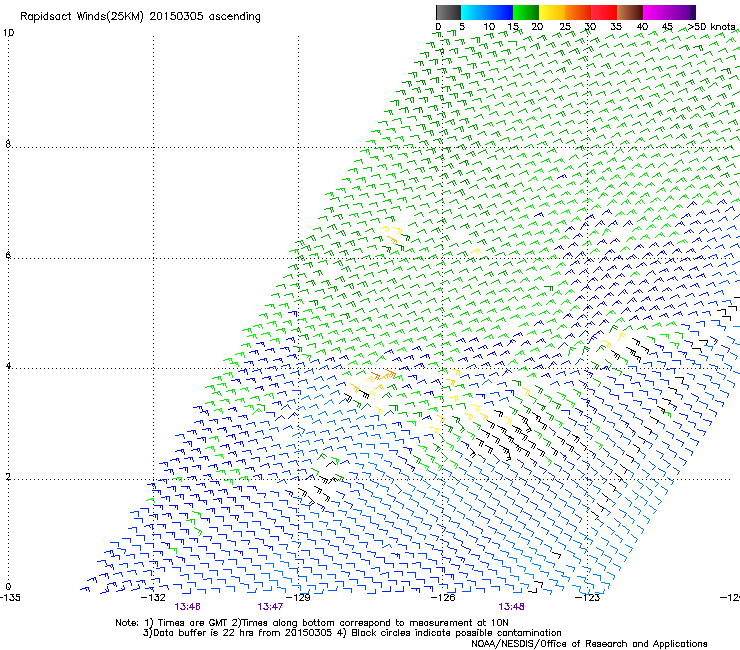740x650 pixels.
Task: Click the purple time stamp "13:46"
Action: click(187, 607)
